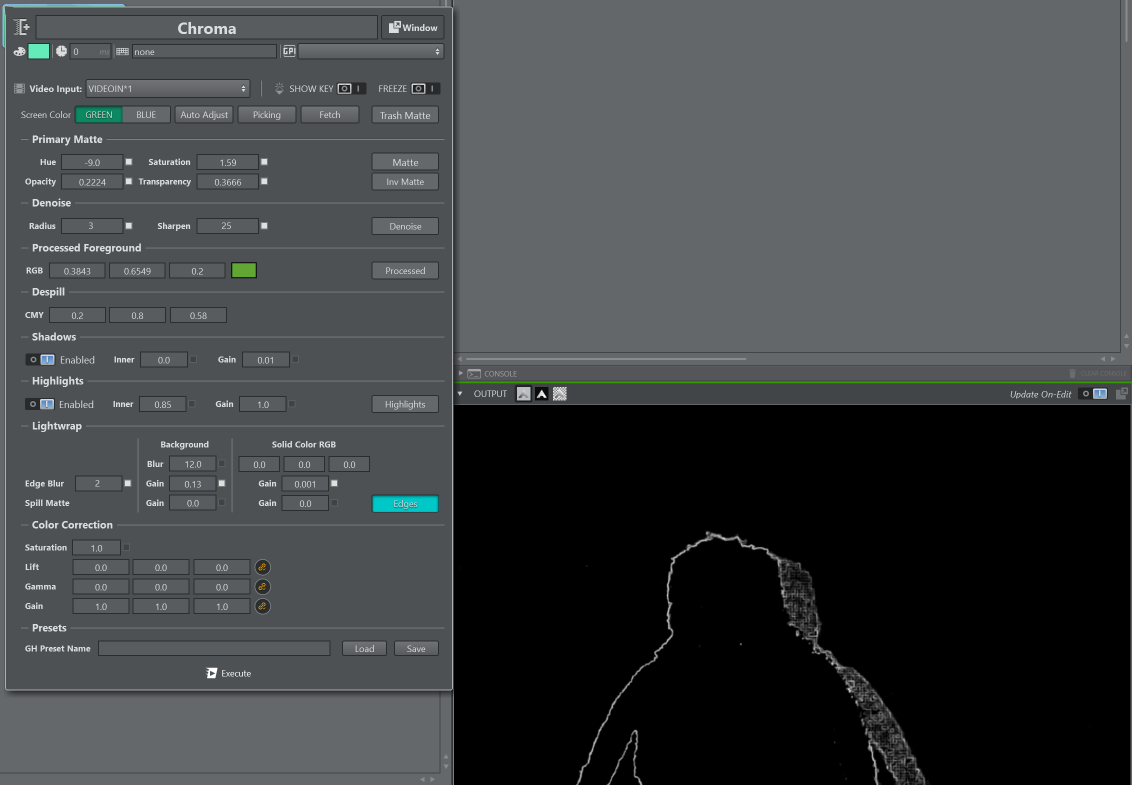Select the BLUE screen color option
The image size is (1132, 785).
(146, 115)
